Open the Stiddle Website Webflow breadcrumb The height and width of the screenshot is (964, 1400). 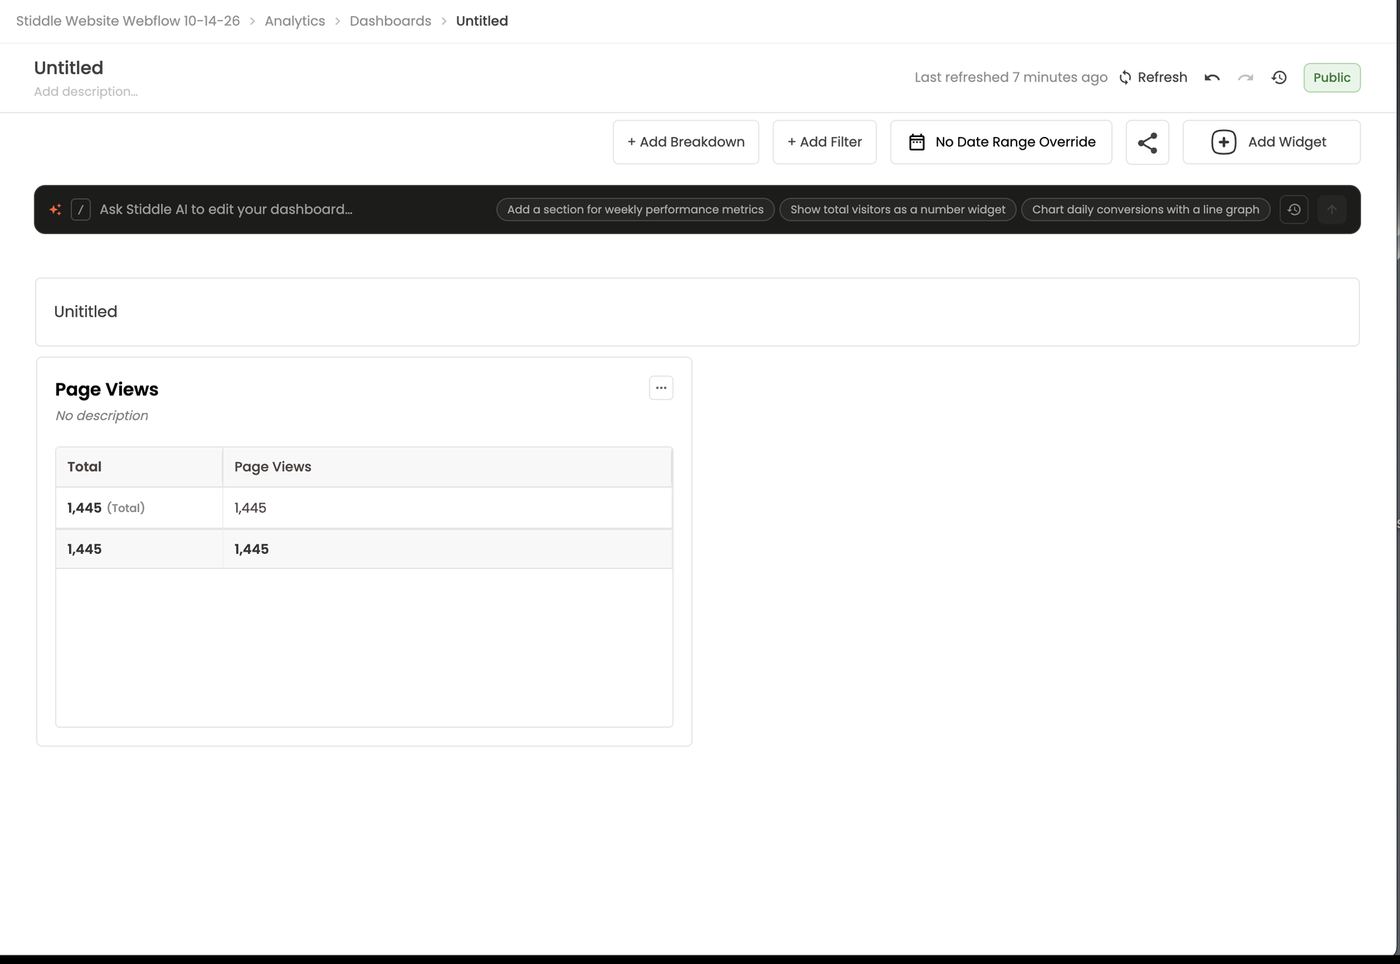[x=128, y=21]
